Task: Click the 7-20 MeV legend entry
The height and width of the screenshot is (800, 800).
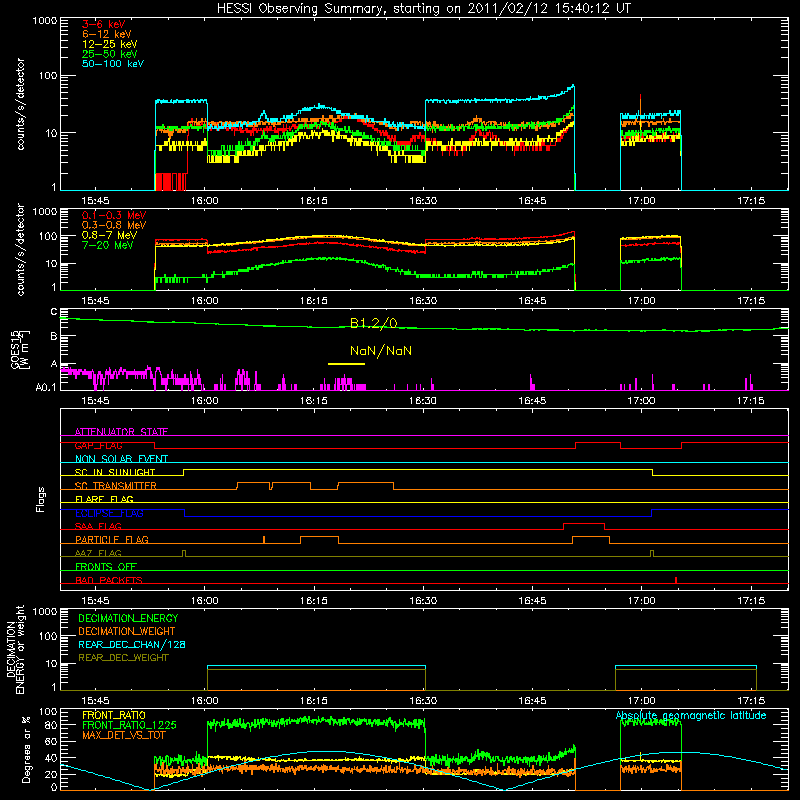Action: pyautogui.click(x=107, y=245)
